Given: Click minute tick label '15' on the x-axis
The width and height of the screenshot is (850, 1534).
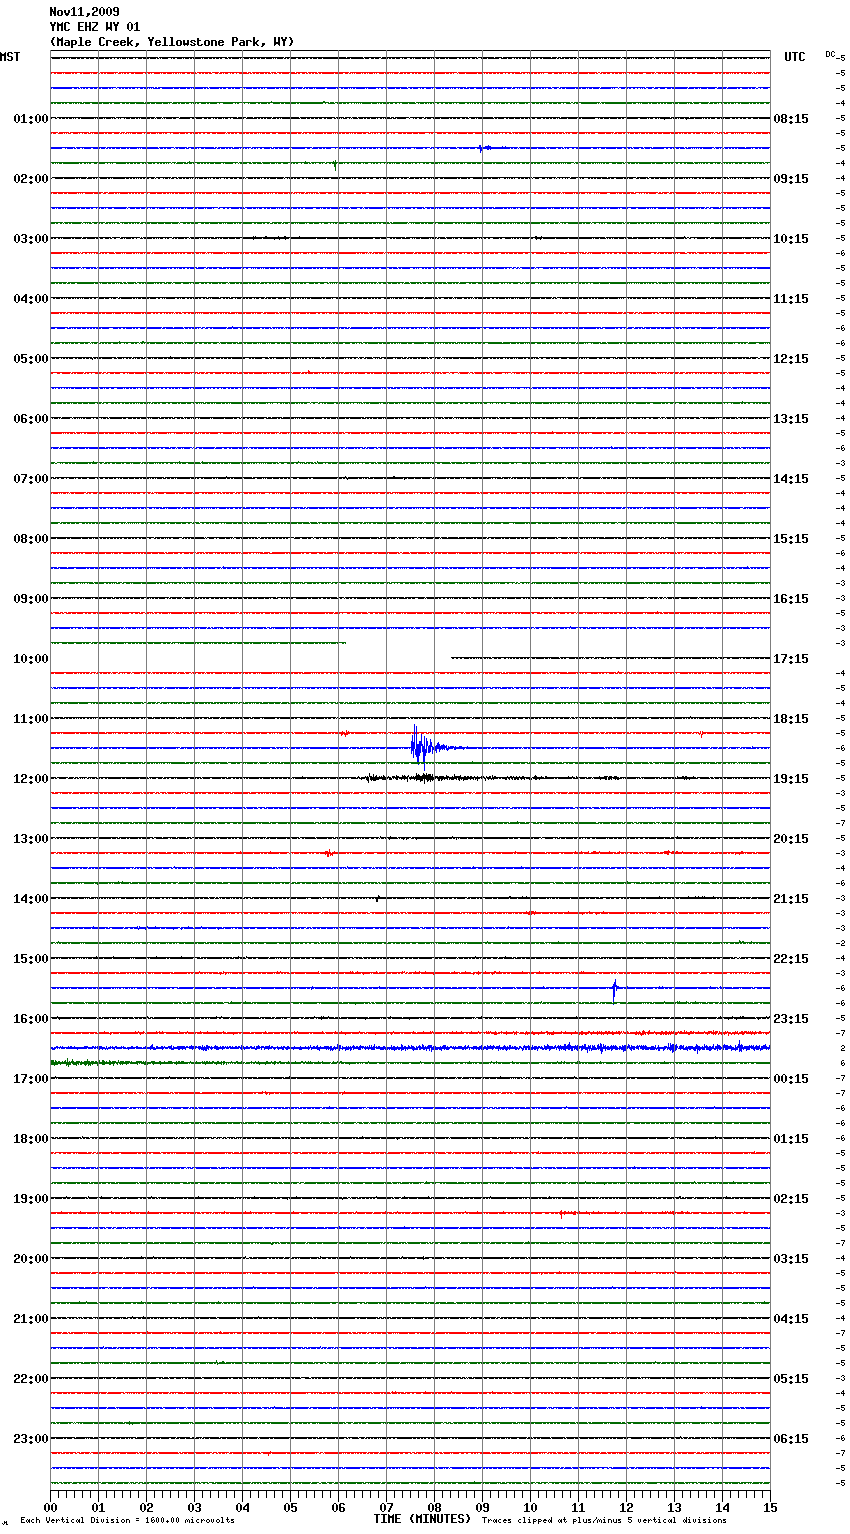Looking at the screenshot, I should 770,1508.
